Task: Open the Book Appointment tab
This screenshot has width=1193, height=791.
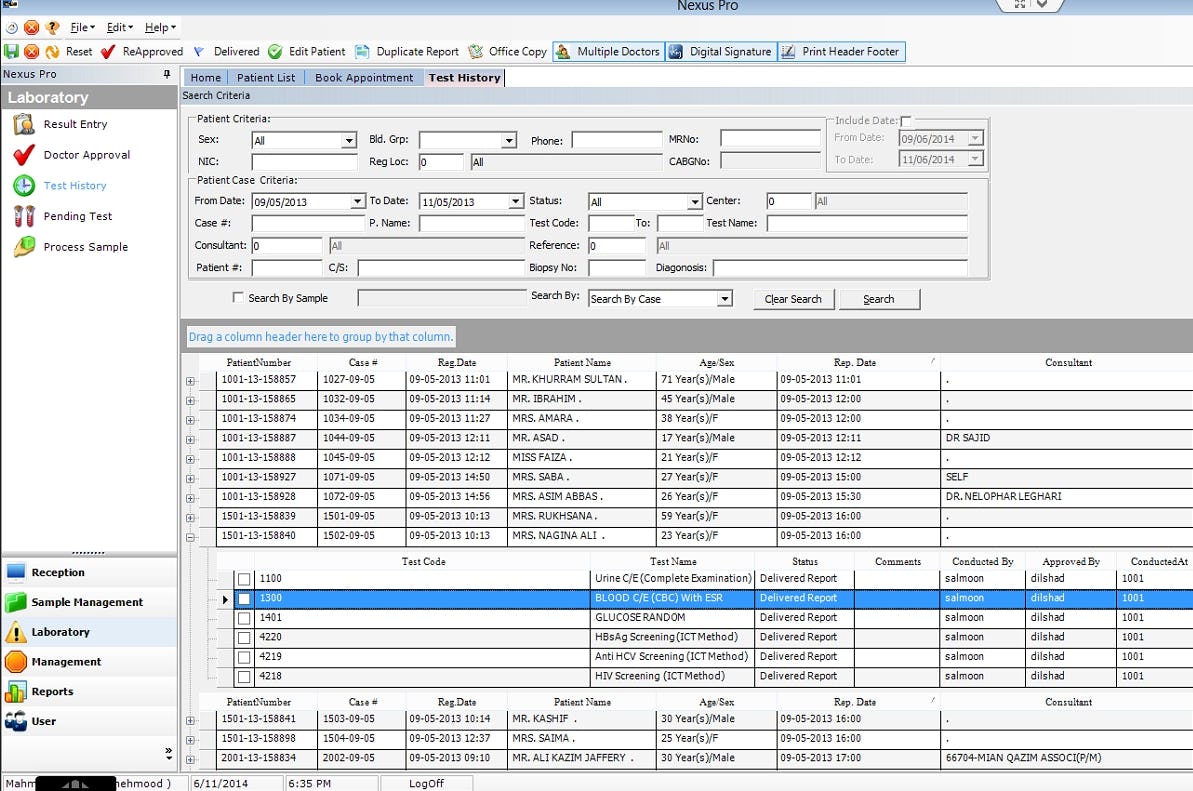Action: 364,77
